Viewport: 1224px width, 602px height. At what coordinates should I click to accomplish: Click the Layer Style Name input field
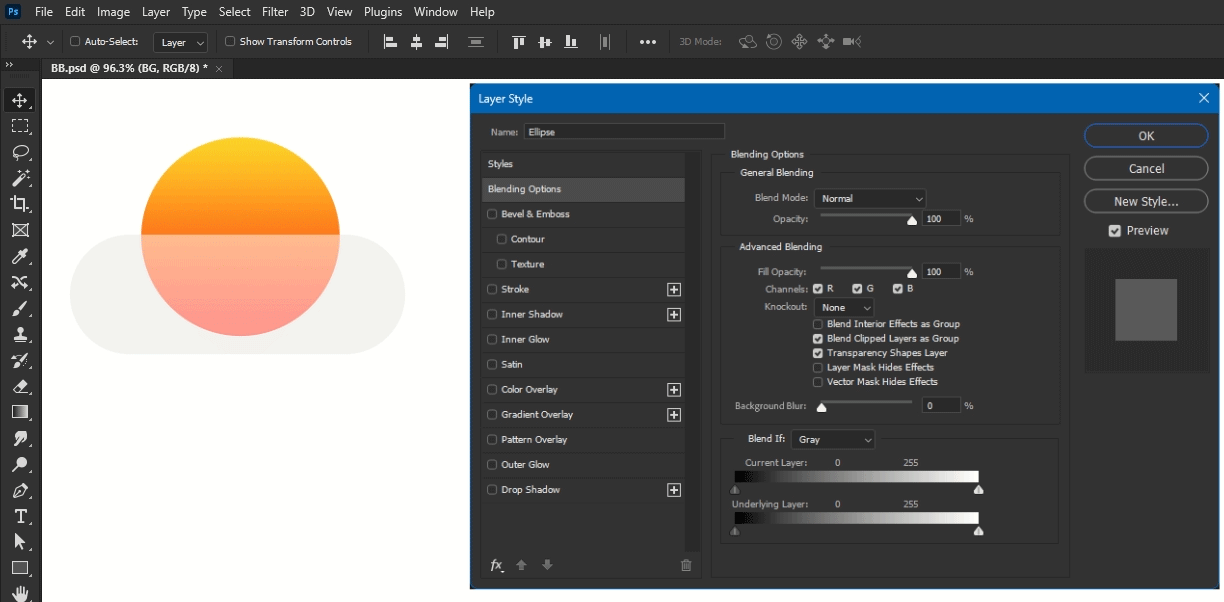[x=623, y=131]
